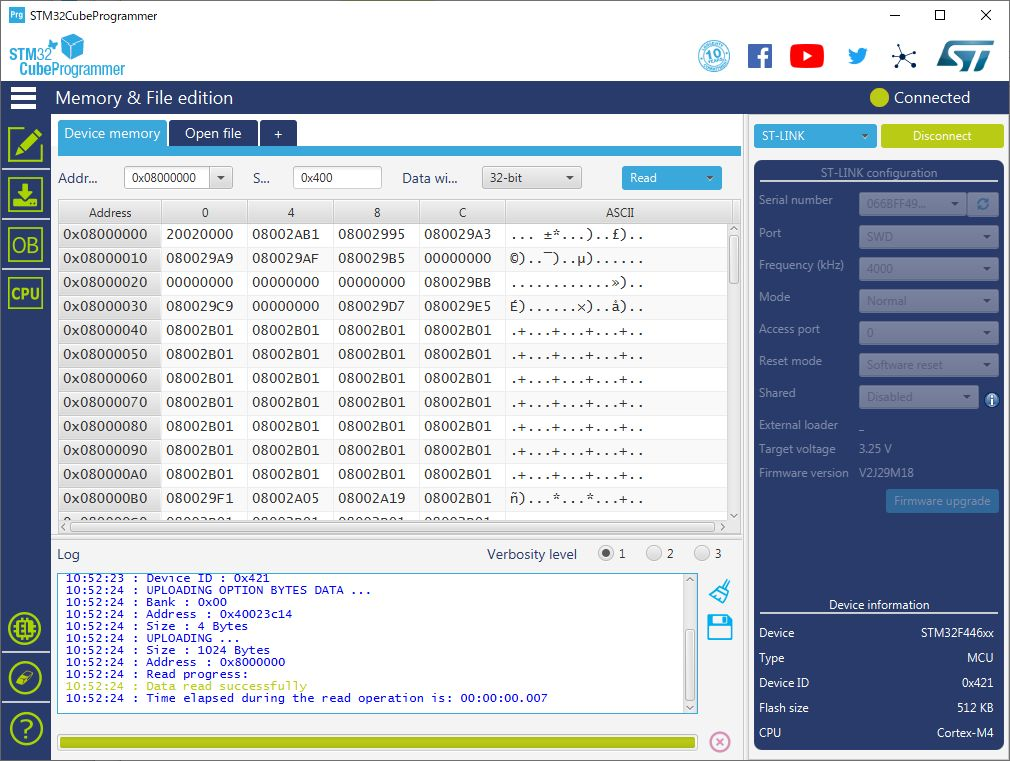This screenshot has width=1010, height=761.
Task: Open the hamburger main menu
Action: pos(24,98)
